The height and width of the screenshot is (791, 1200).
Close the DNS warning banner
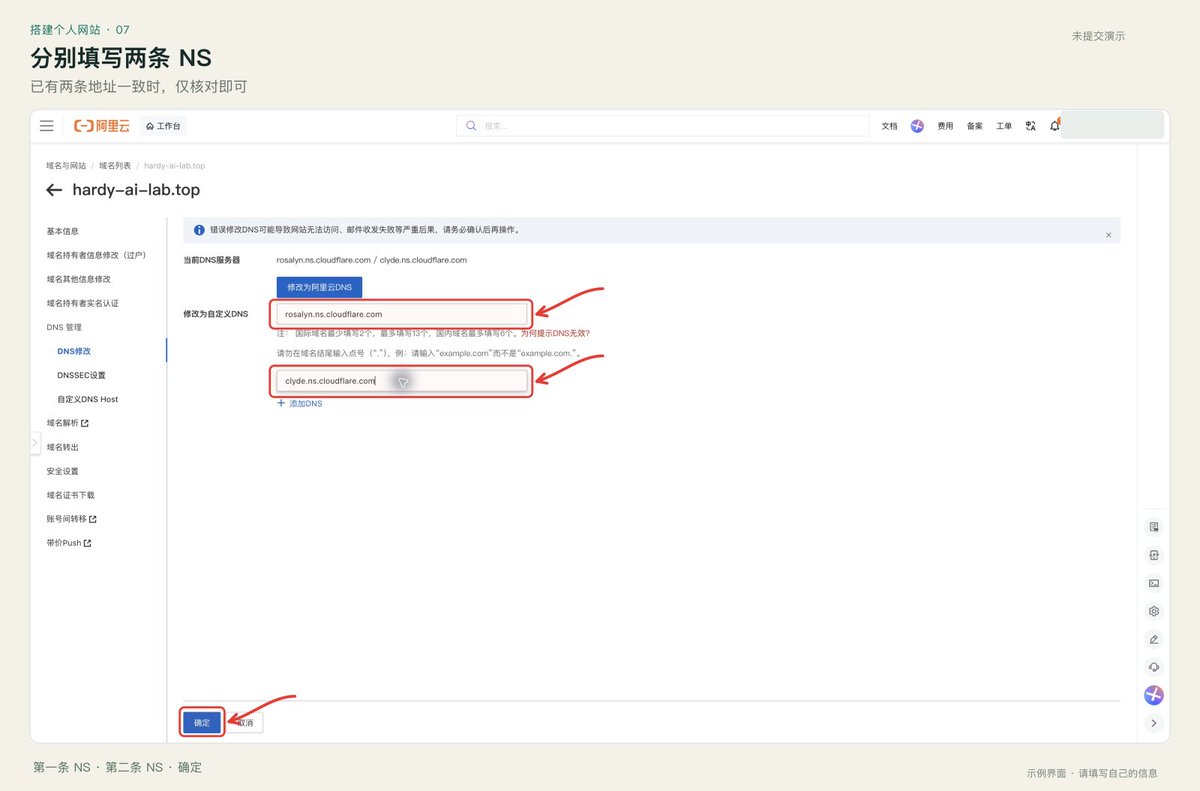1108,234
